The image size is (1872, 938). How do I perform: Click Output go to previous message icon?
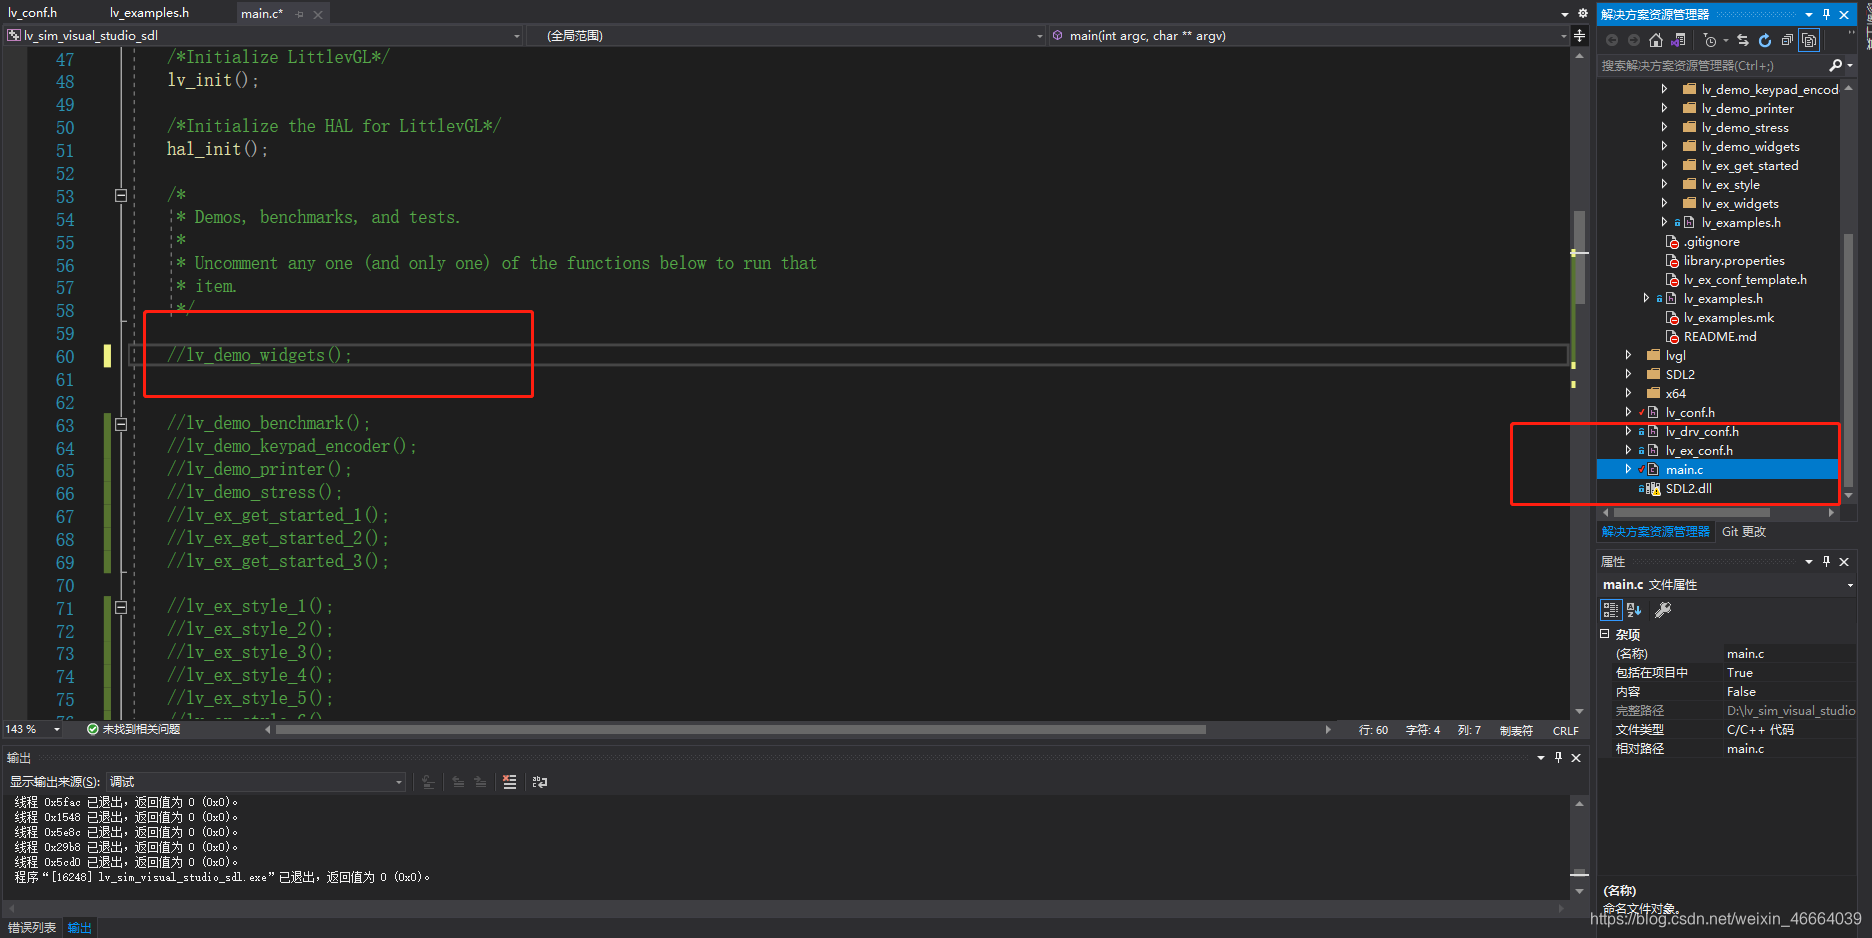point(458,782)
